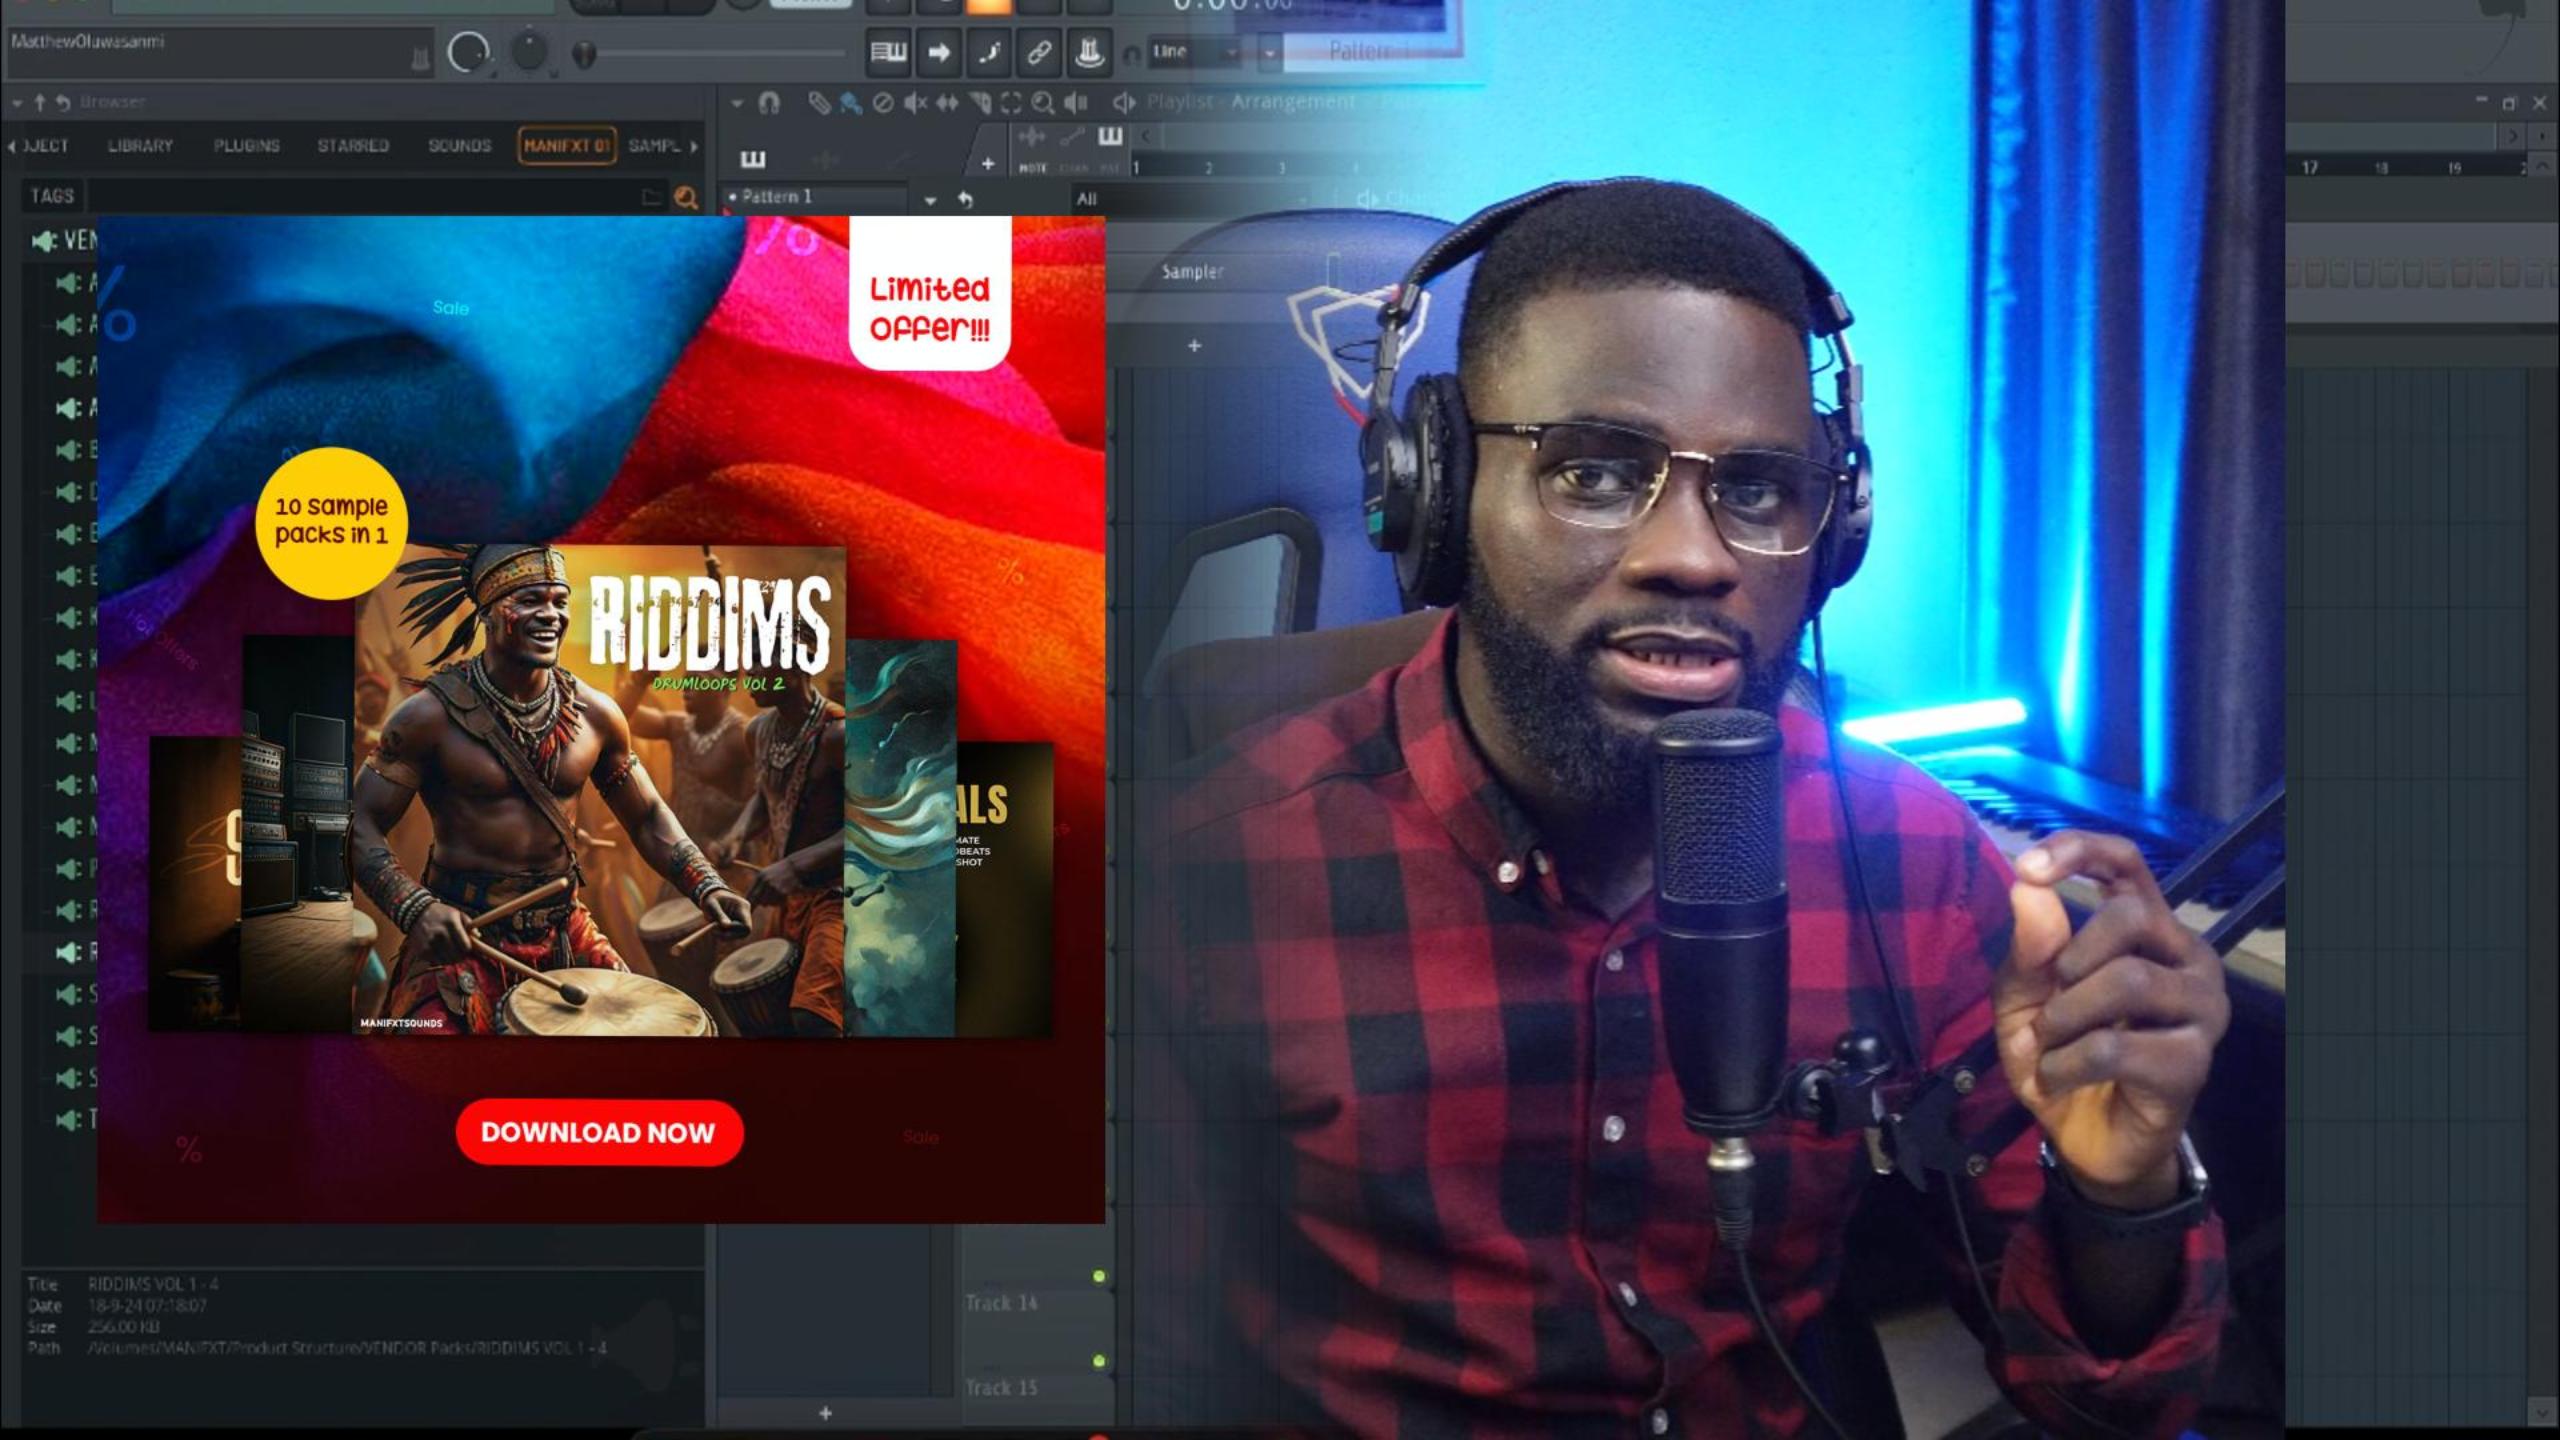This screenshot has width=2560, height=1440.
Task: Click the link/chain toolbar icon
Action: (x=1038, y=52)
